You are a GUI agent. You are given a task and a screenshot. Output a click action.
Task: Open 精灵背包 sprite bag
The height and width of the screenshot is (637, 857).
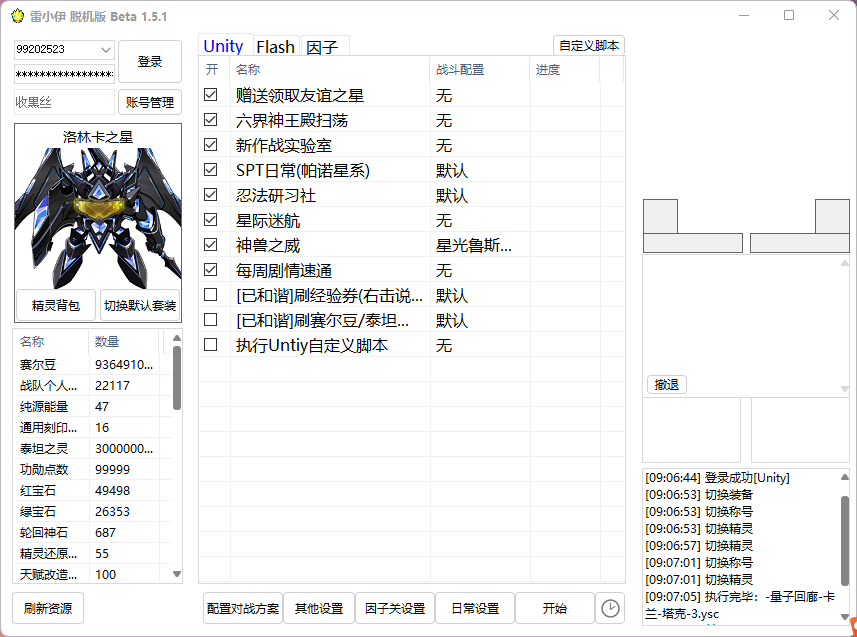pyautogui.click(x=56, y=305)
